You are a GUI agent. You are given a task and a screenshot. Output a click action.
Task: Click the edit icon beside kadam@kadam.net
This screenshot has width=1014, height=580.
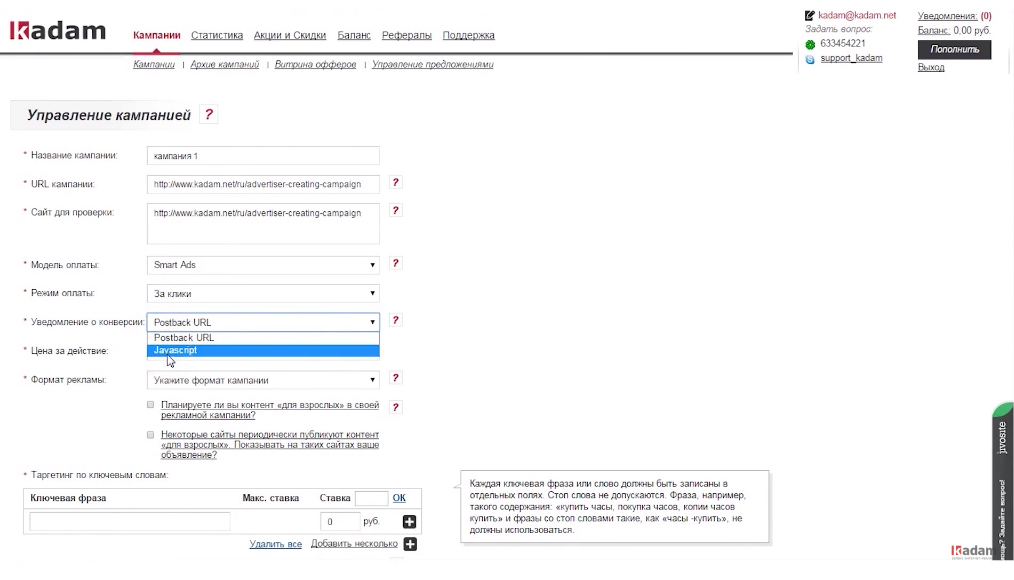point(810,16)
